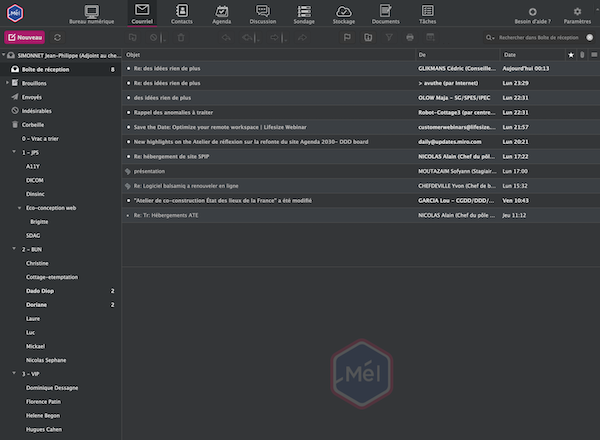
Task: Toggle the switch beside the search field
Action: point(591,37)
